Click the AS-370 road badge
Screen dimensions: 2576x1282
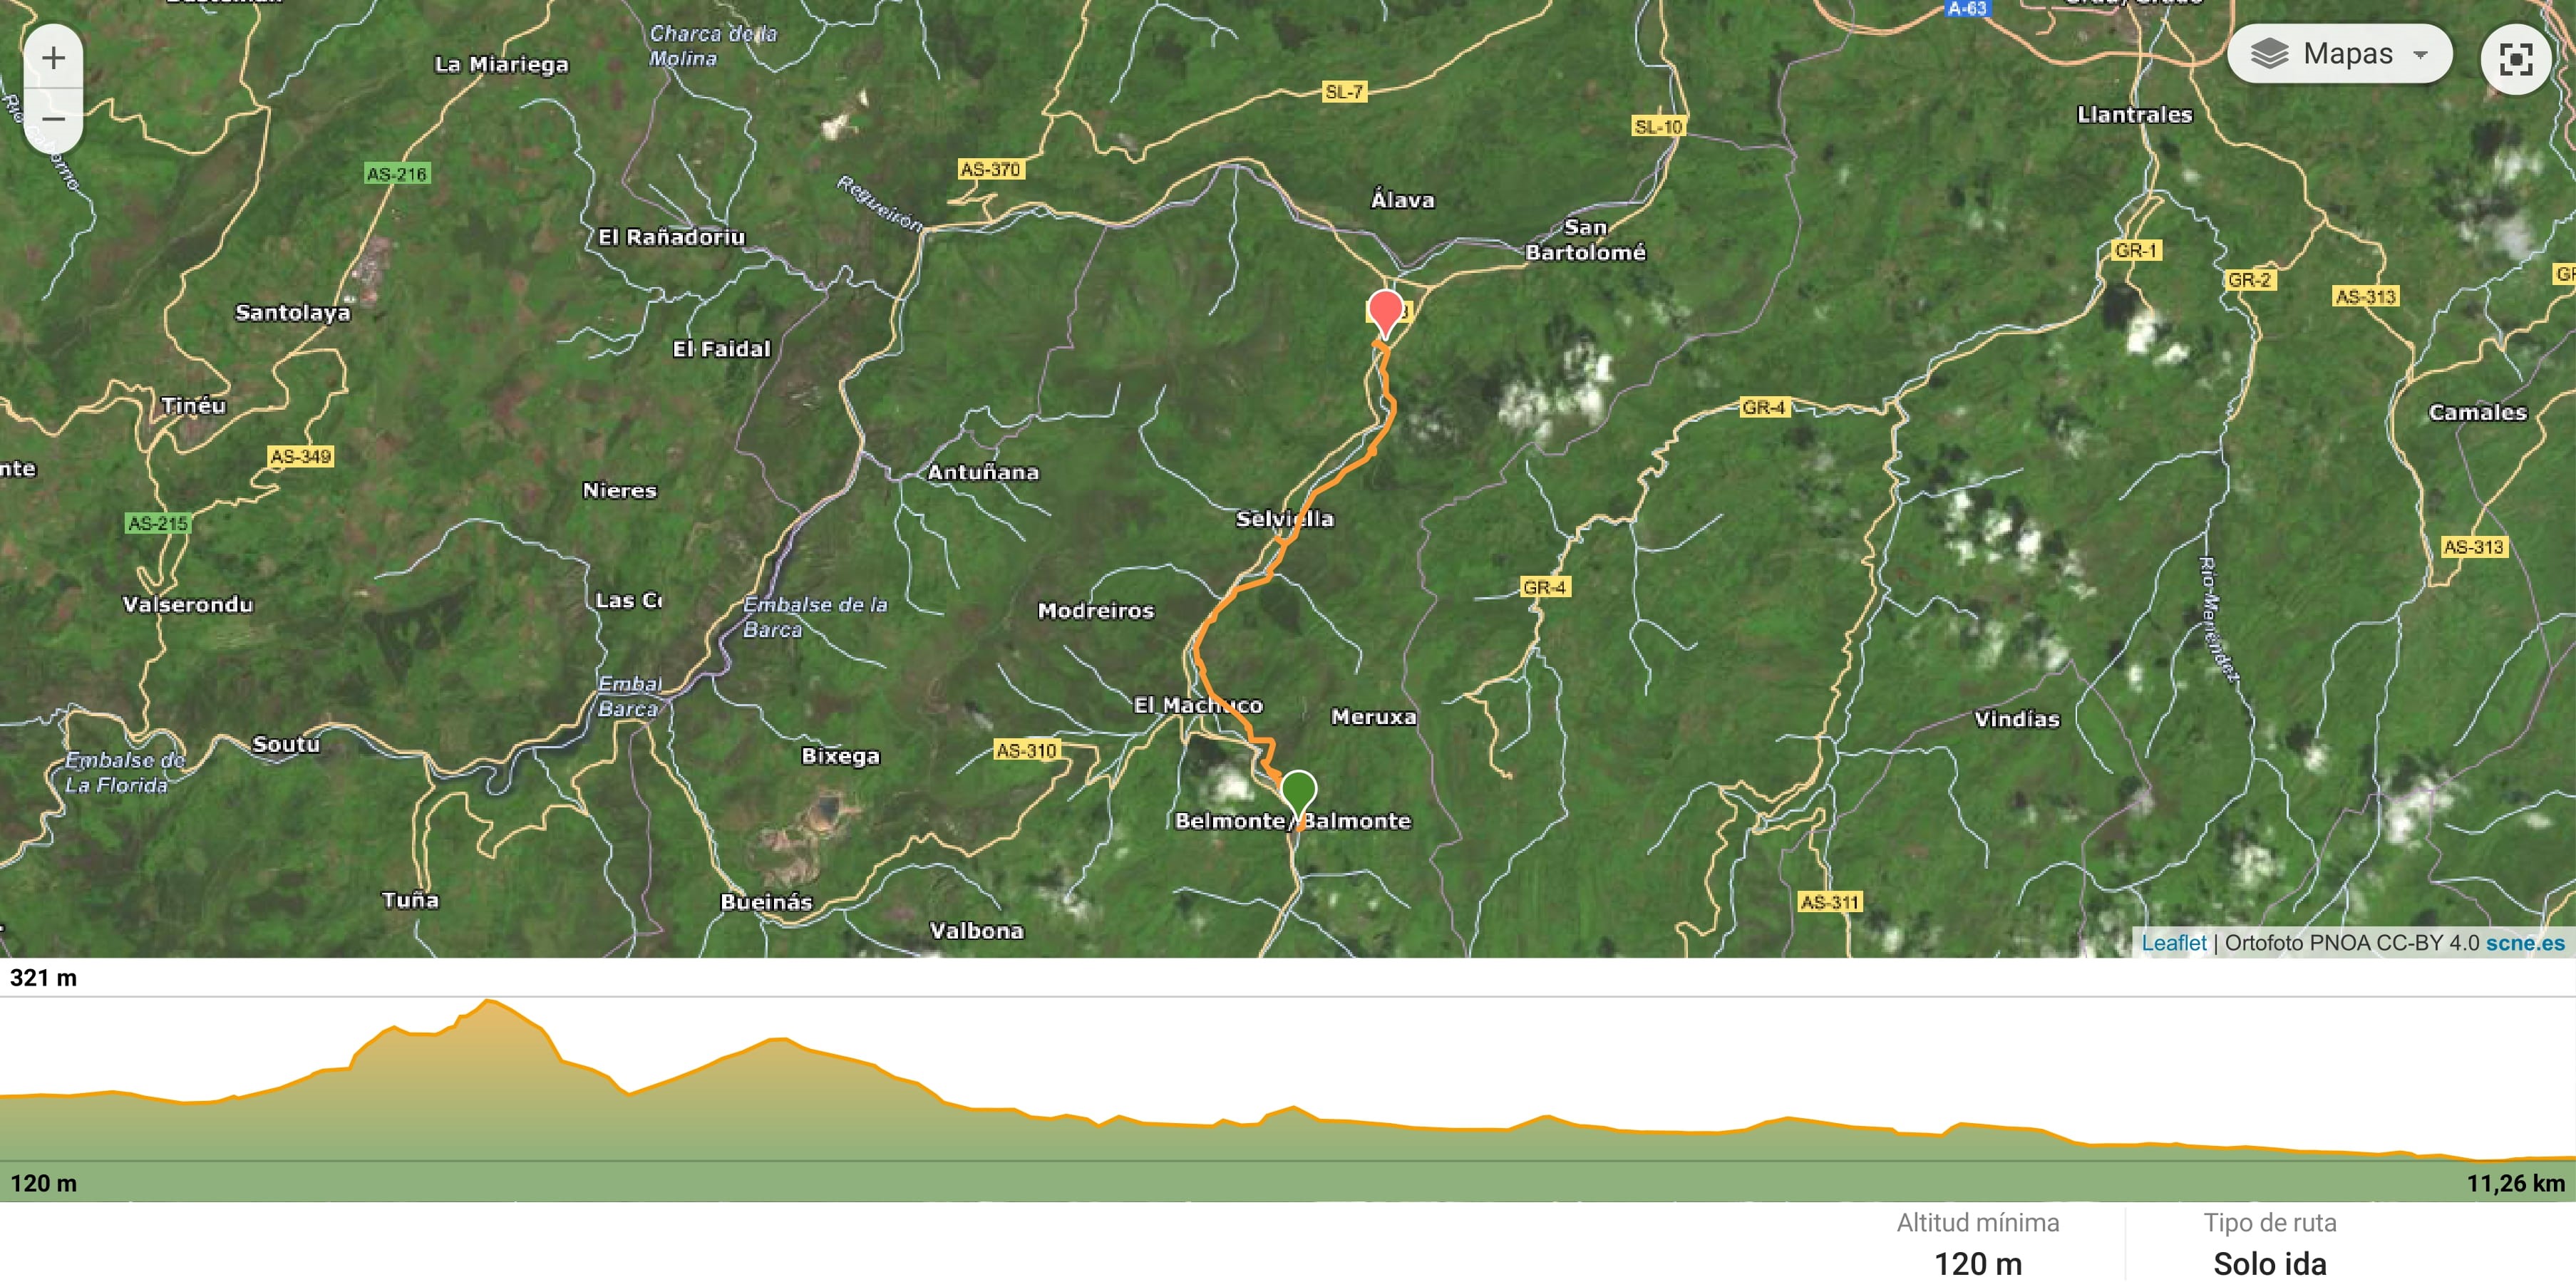click(x=990, y=169)
